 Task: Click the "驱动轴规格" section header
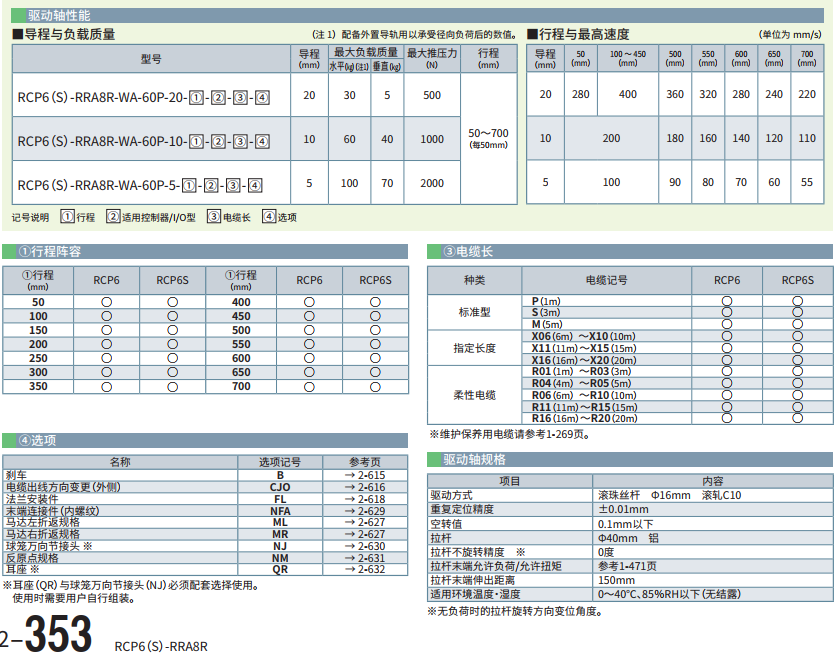point(631,460)
